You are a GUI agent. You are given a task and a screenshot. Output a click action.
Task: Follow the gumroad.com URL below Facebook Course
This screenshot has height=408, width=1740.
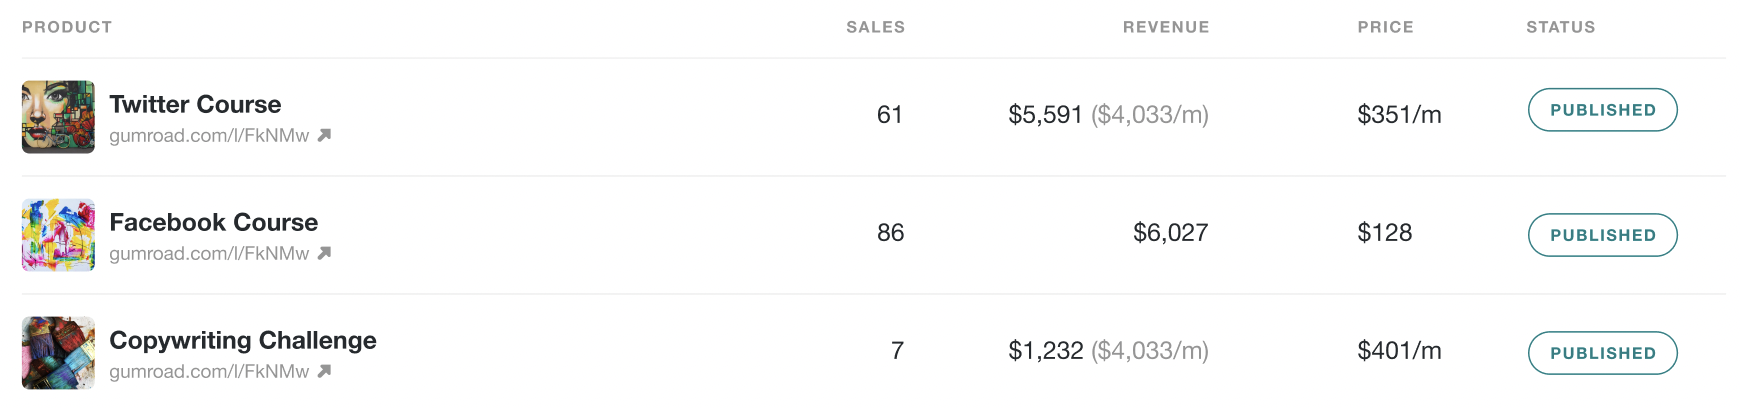(209, 253)
